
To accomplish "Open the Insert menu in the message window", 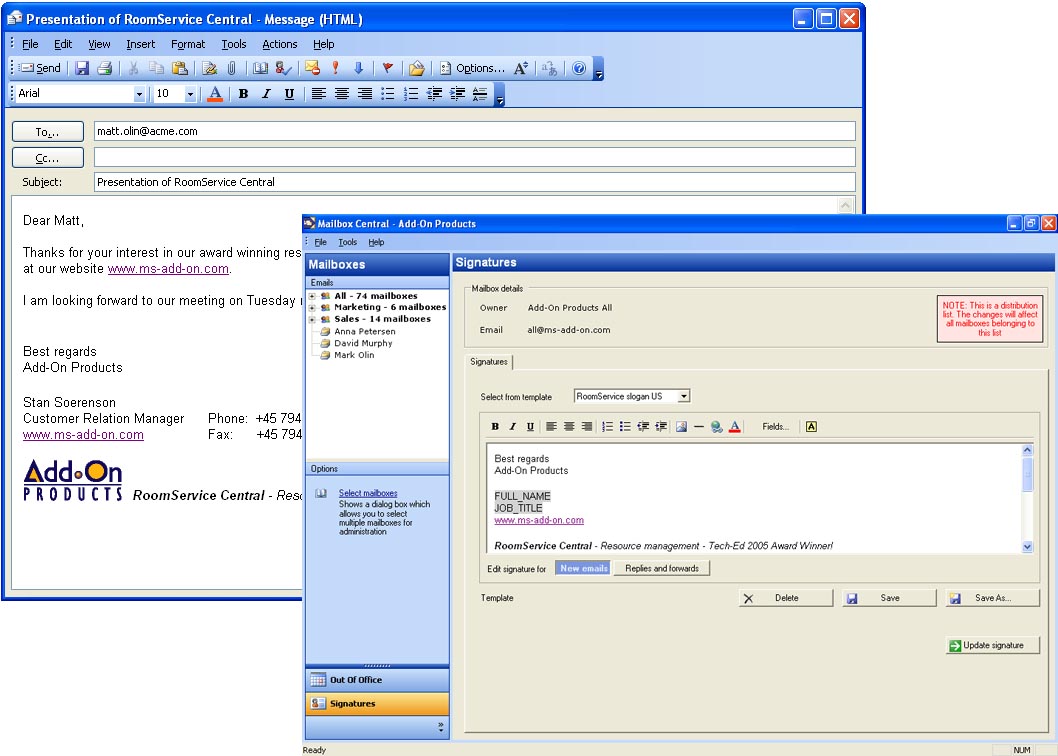I will coord(140,44).
